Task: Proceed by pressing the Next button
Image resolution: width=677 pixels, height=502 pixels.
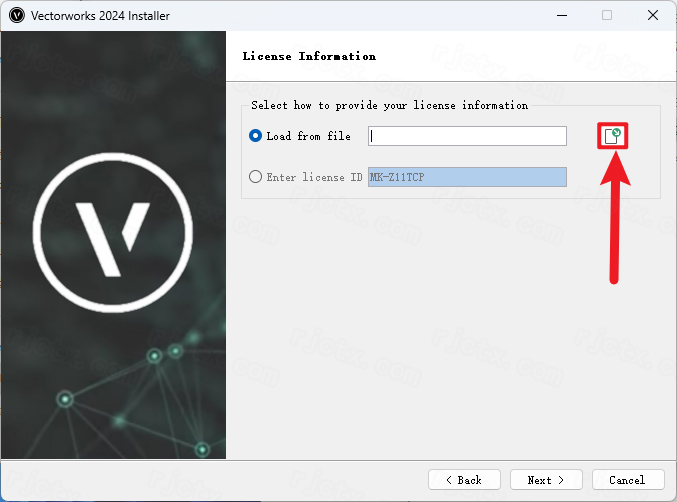Action: pos(546,480)
